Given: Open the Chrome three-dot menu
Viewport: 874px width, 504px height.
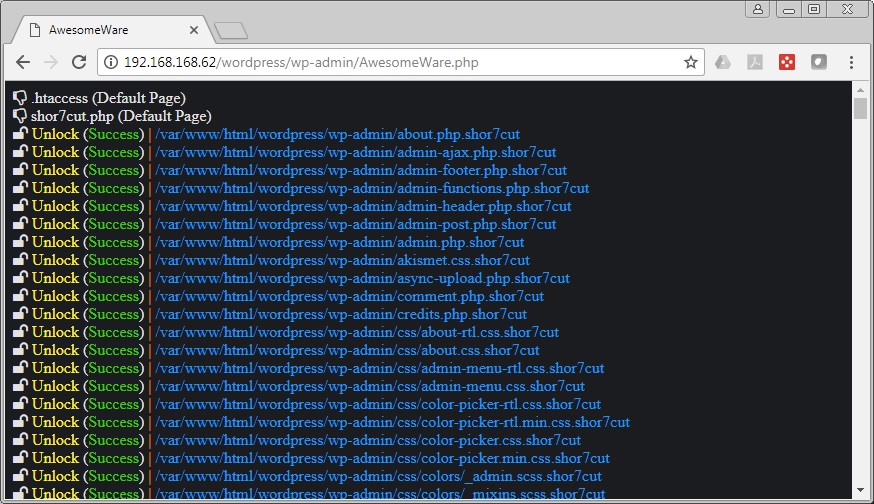Looking at the screenshot, I should coord(851,62).
